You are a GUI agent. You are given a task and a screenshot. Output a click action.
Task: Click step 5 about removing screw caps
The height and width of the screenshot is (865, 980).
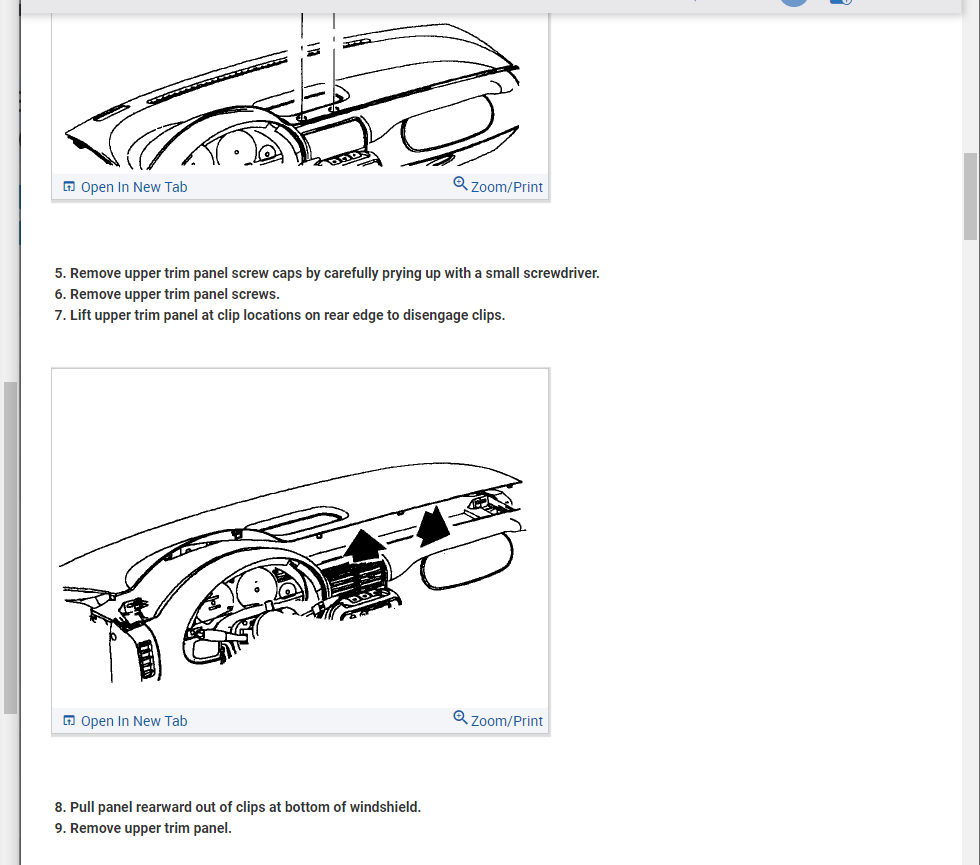pyautogui.click(x=327, y=273)
